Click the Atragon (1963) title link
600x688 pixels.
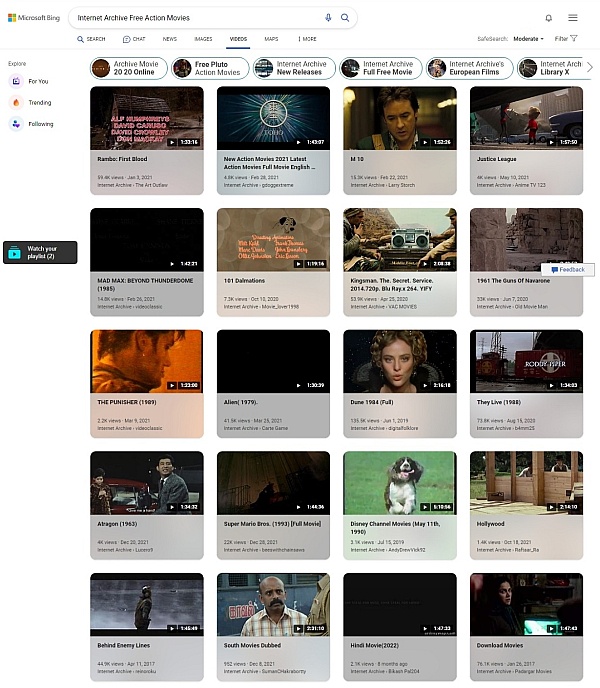tap(117, 523)
